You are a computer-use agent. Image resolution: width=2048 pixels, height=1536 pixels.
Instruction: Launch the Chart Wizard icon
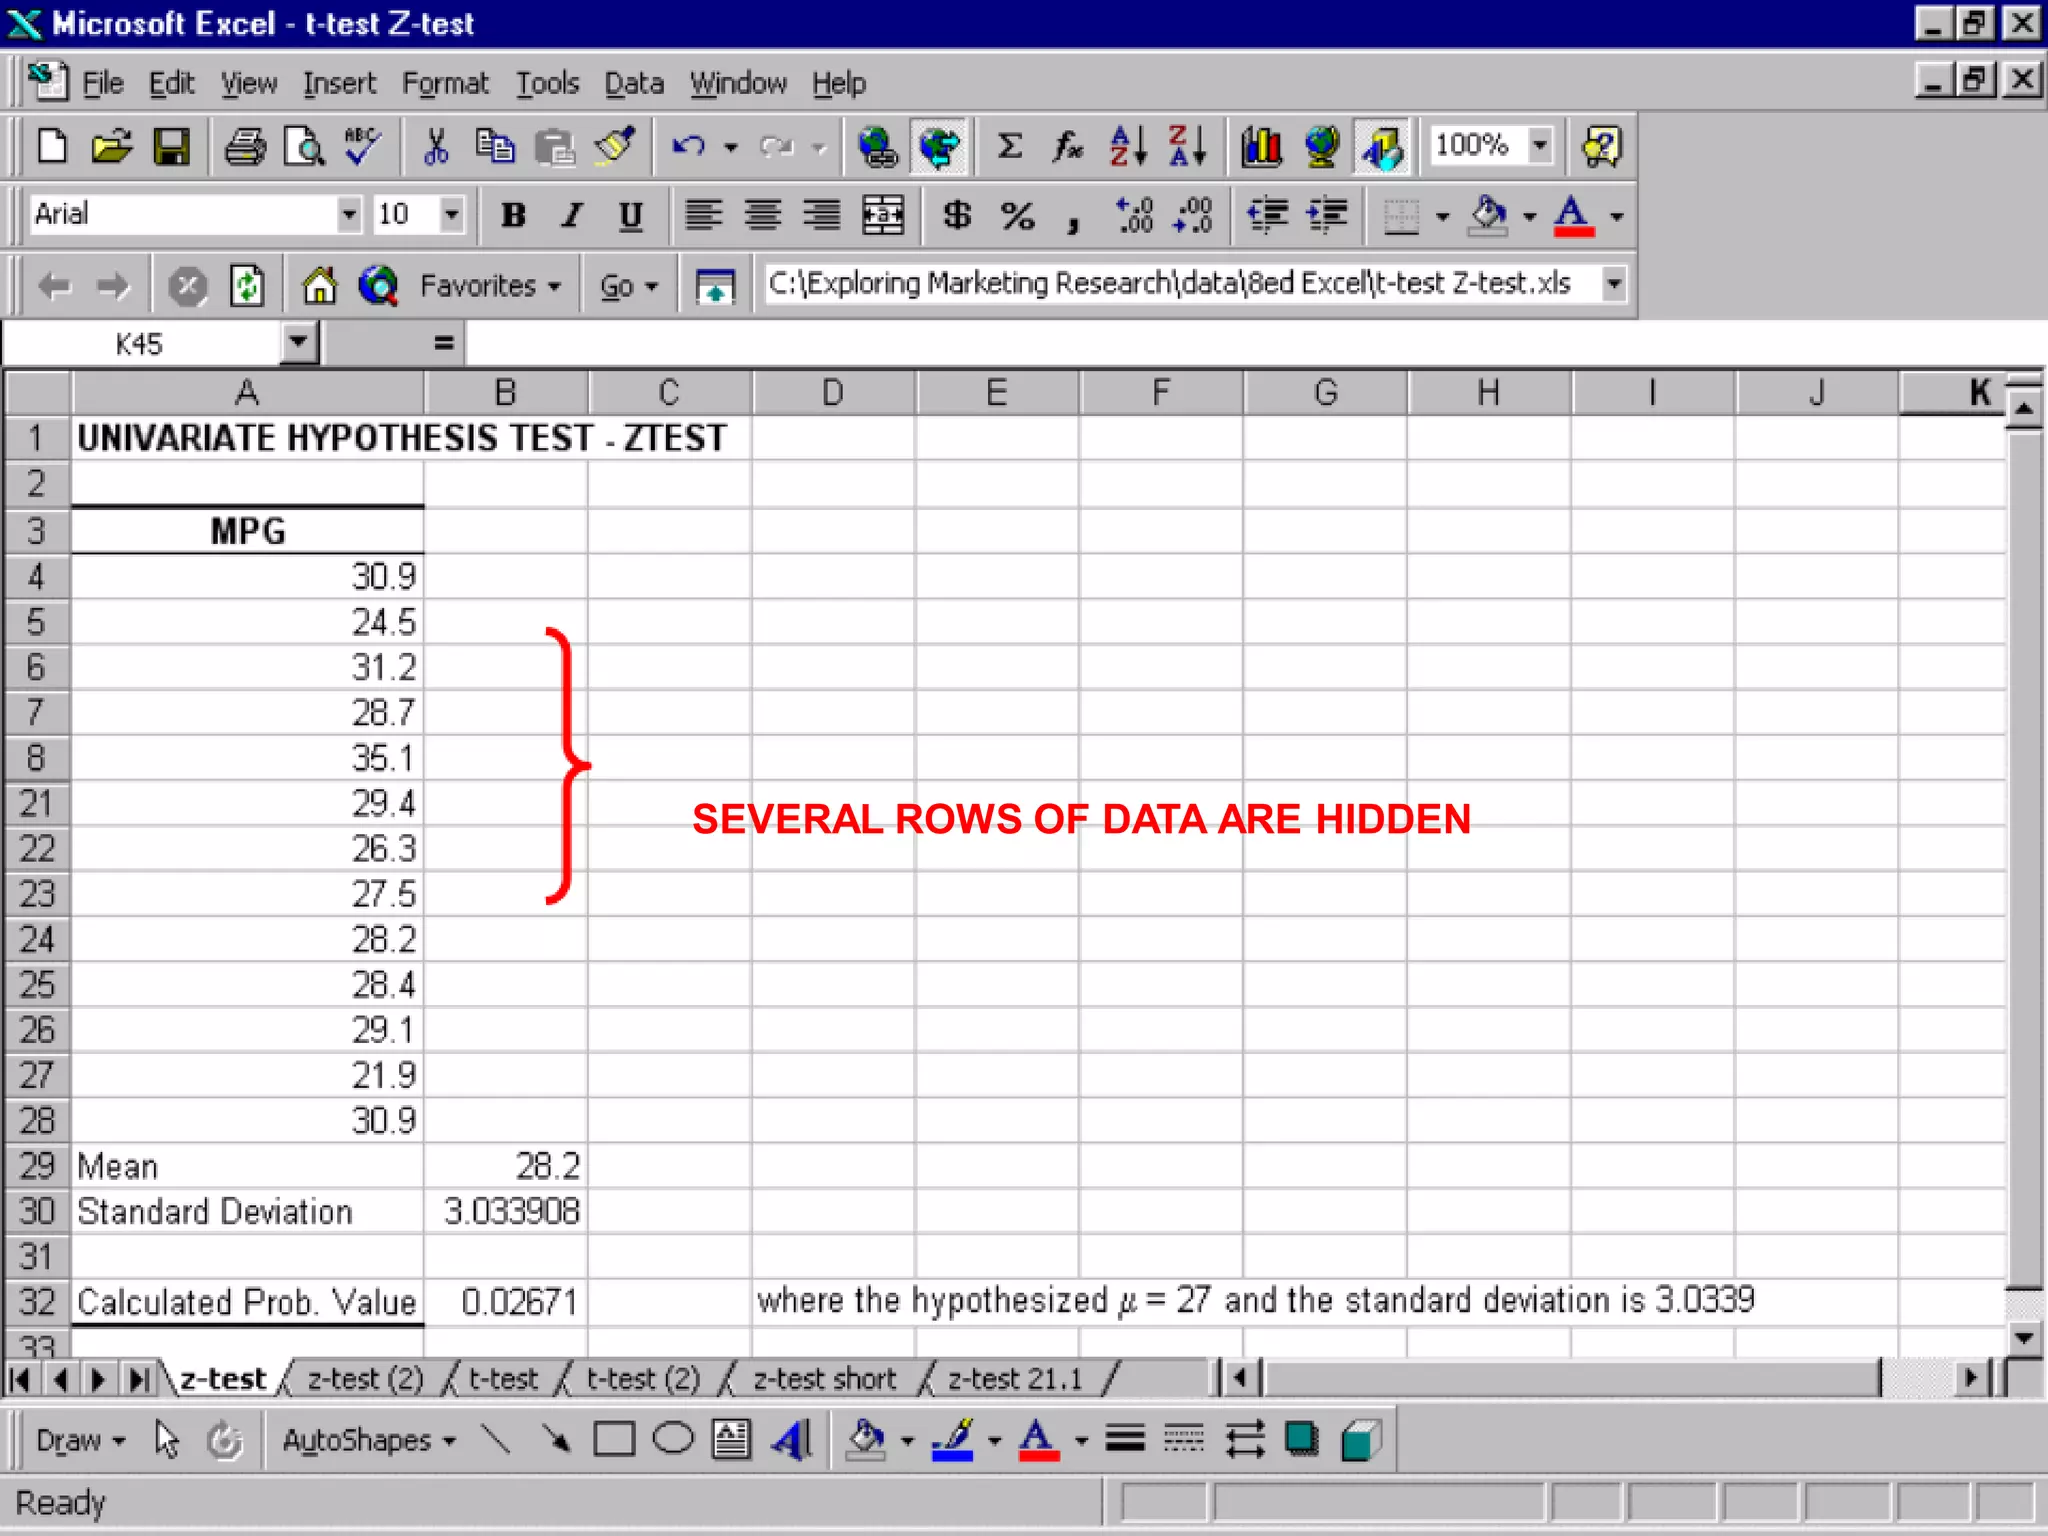(1261, 147)
